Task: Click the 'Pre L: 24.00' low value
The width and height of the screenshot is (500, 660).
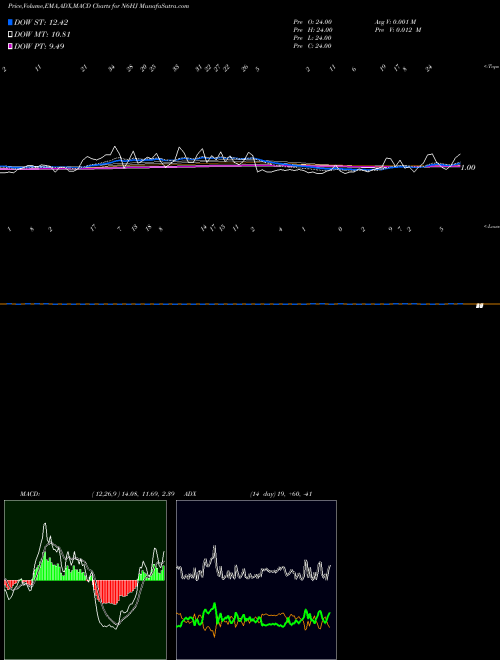Action: pos(313,38)
